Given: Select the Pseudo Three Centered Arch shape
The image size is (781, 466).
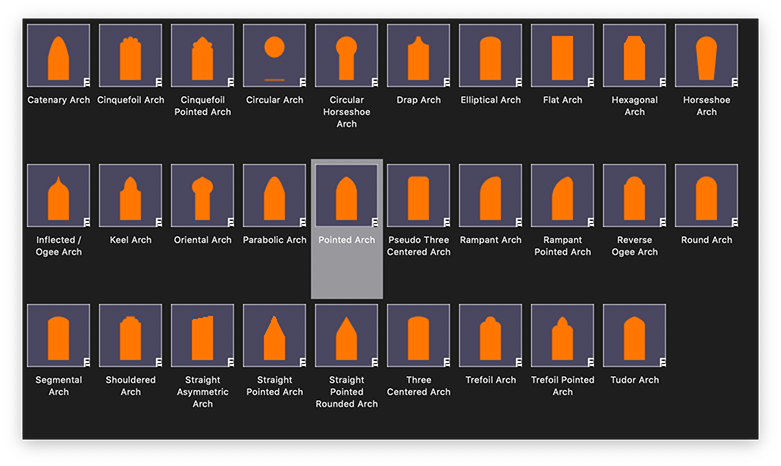Looking at the screenshot, I should click(418, 196).
